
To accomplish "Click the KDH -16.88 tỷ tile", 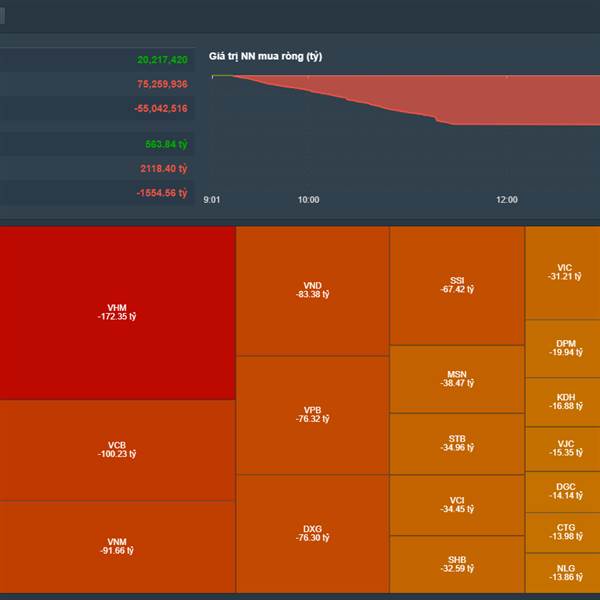I will (563, 402).
